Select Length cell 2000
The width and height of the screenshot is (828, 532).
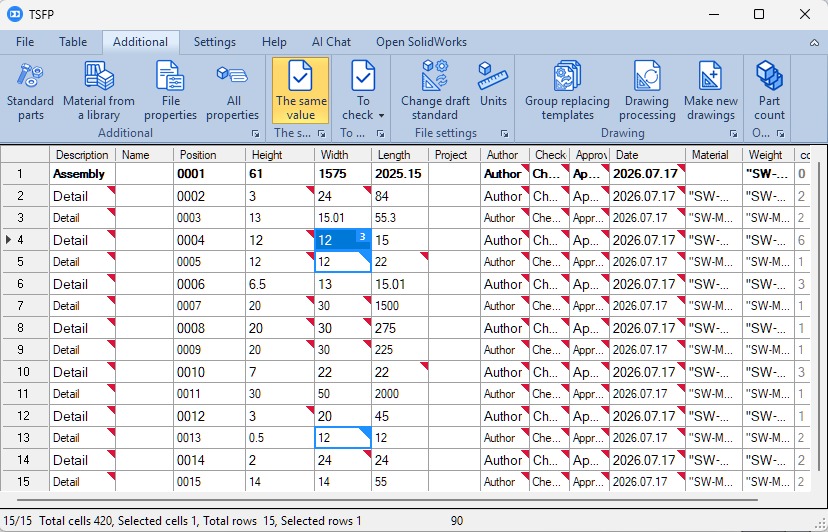tap(400, 394)
